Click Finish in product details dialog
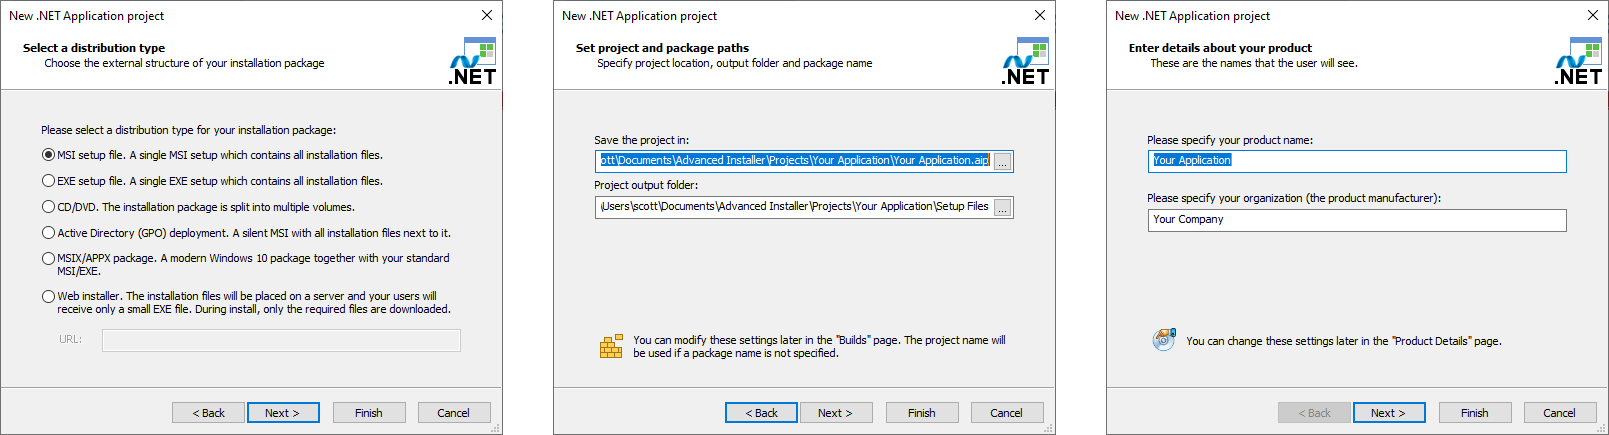 (x=1475, y=413)
